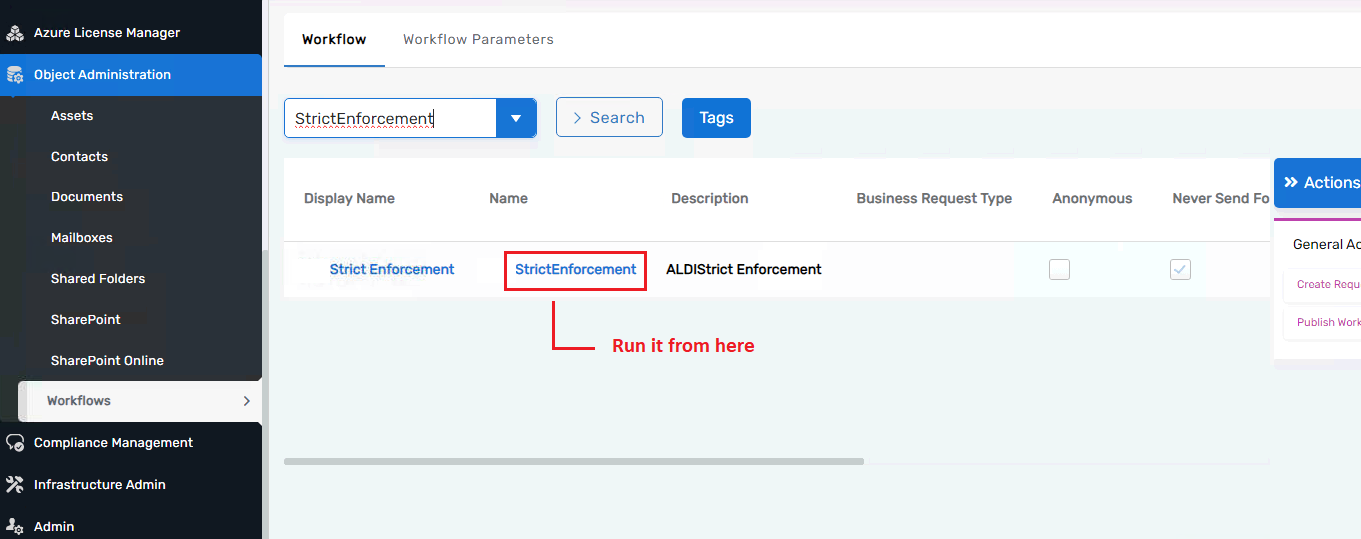Open Documents in the sidebar

(87, 197)
